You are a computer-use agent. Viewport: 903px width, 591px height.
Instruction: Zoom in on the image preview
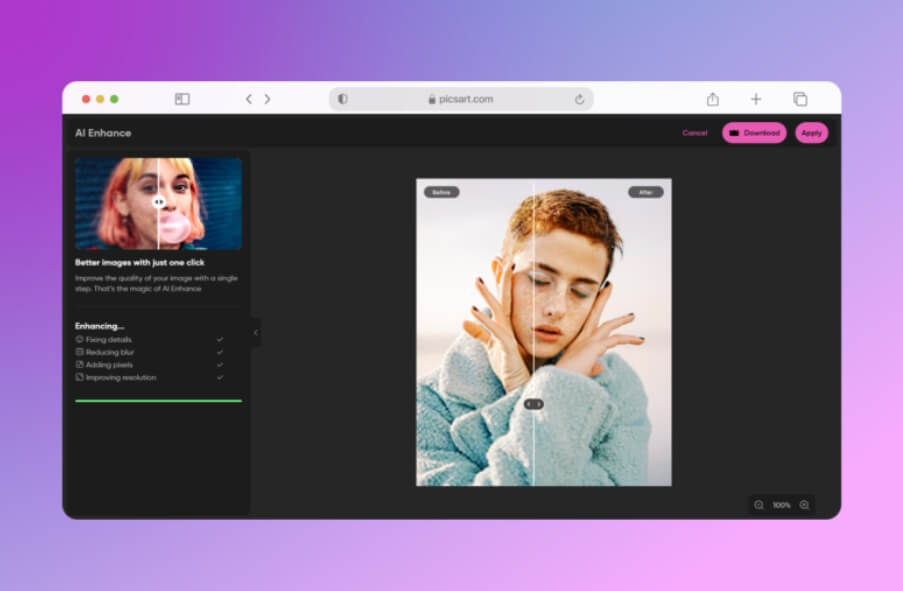point(804,505)
